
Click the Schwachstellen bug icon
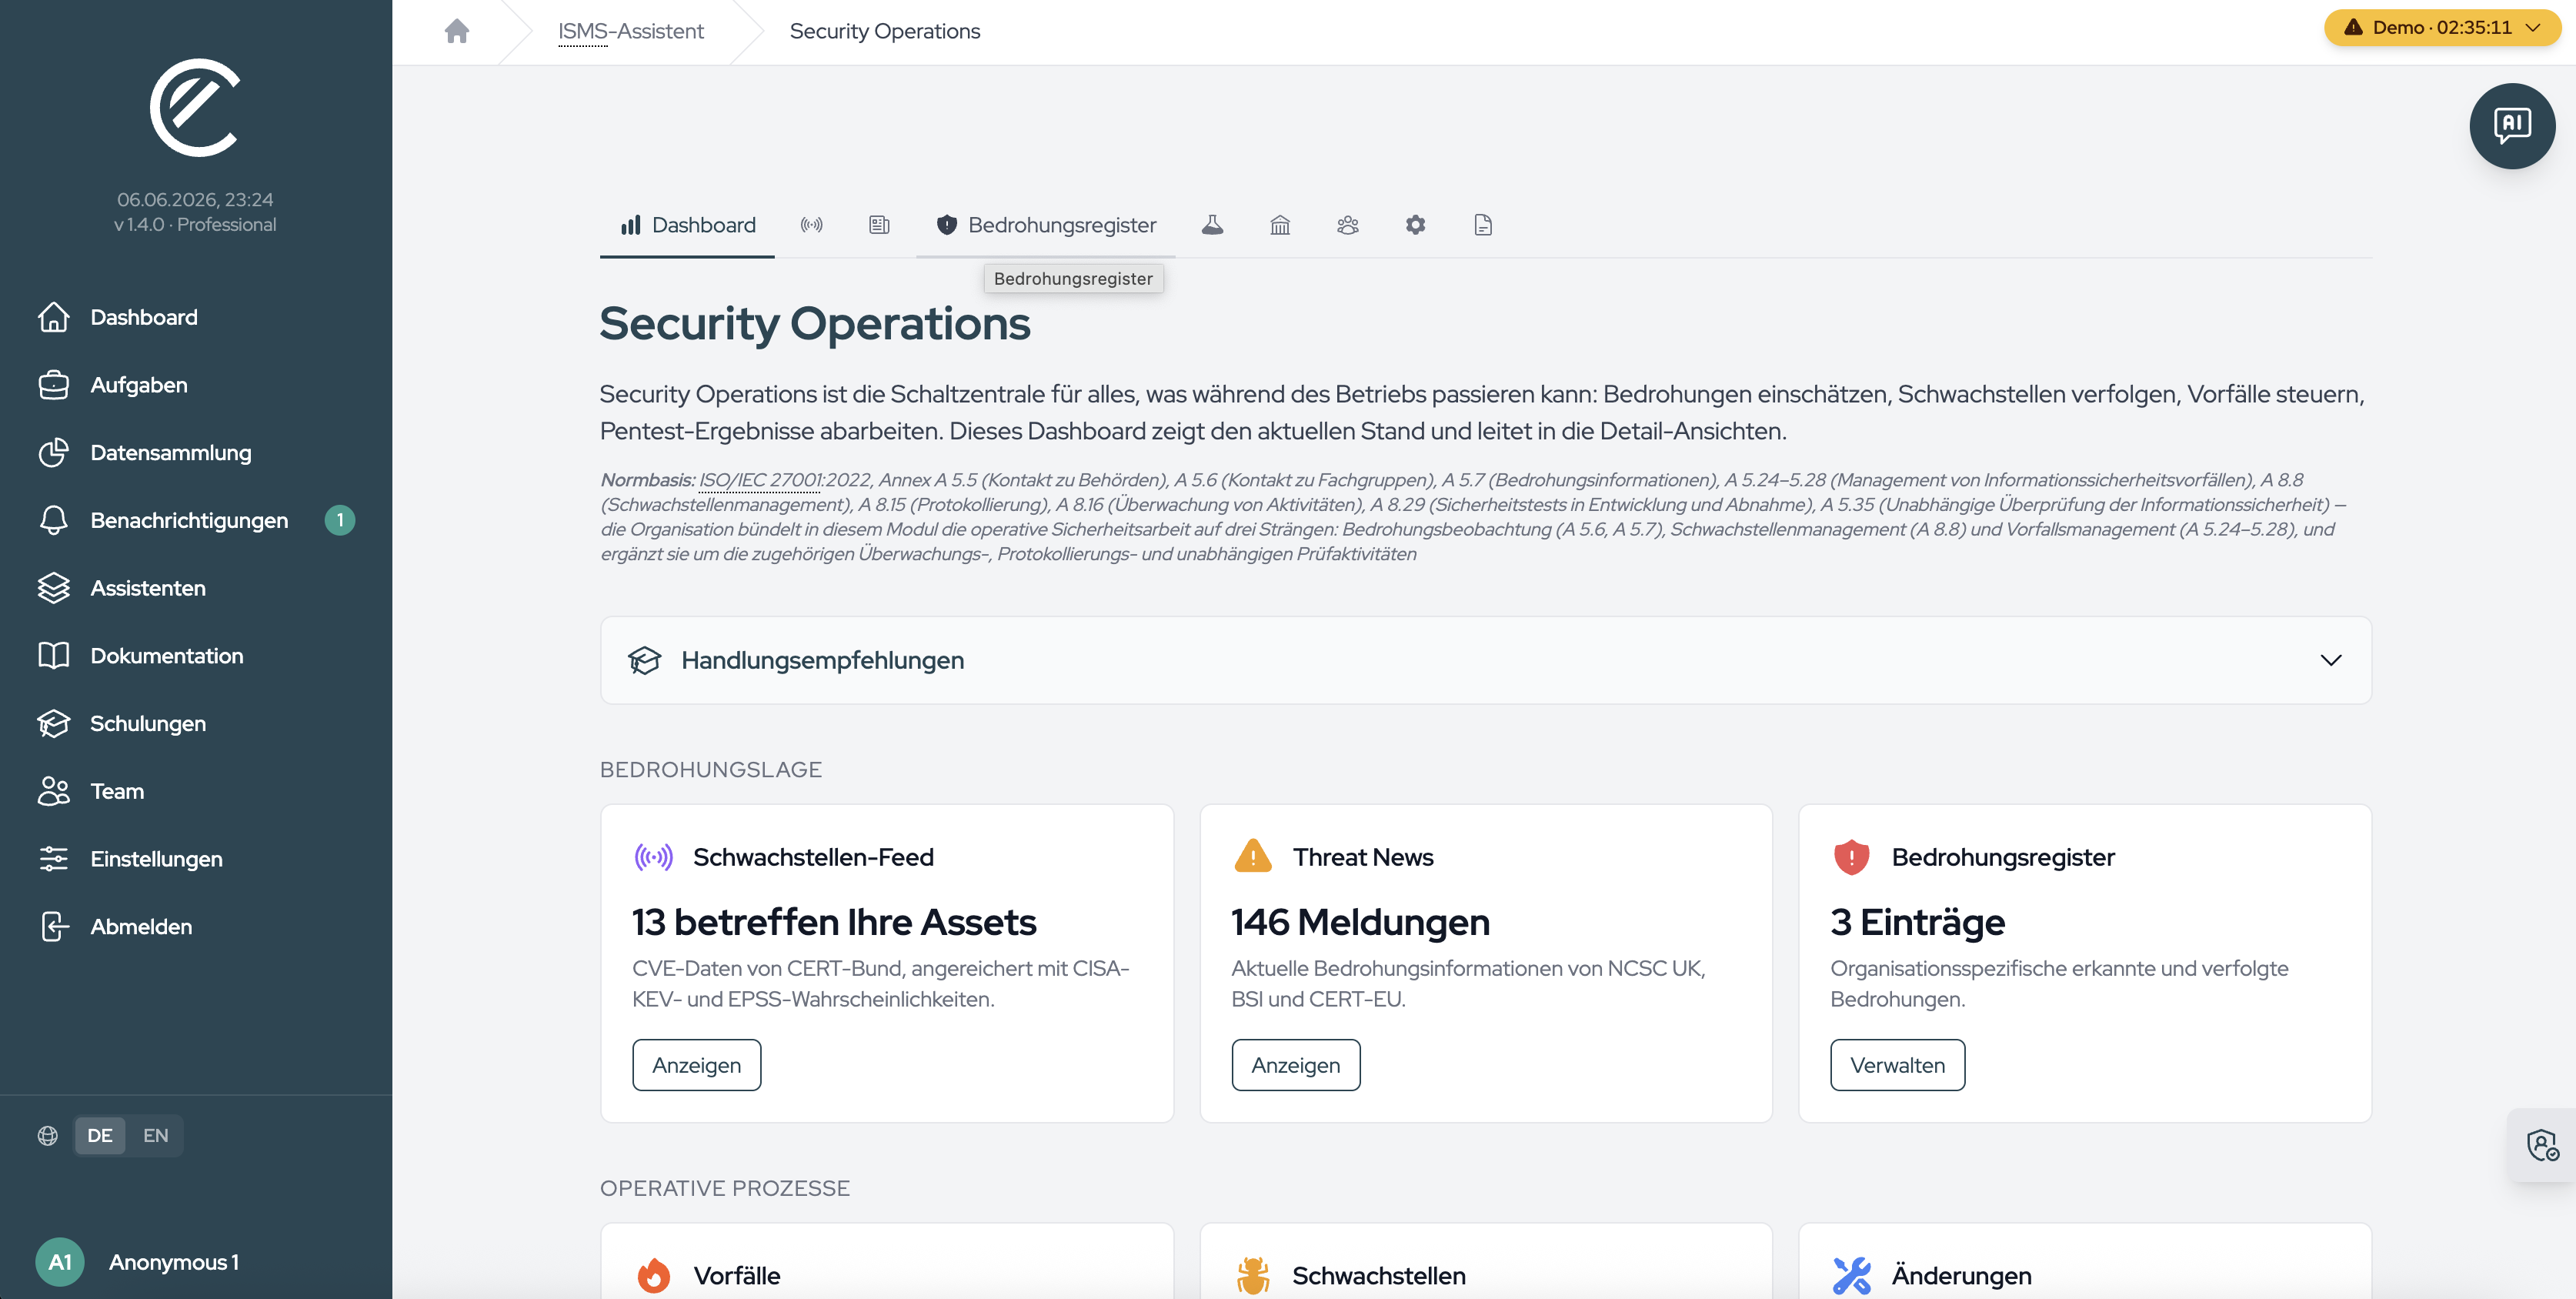(1253, 1275)
